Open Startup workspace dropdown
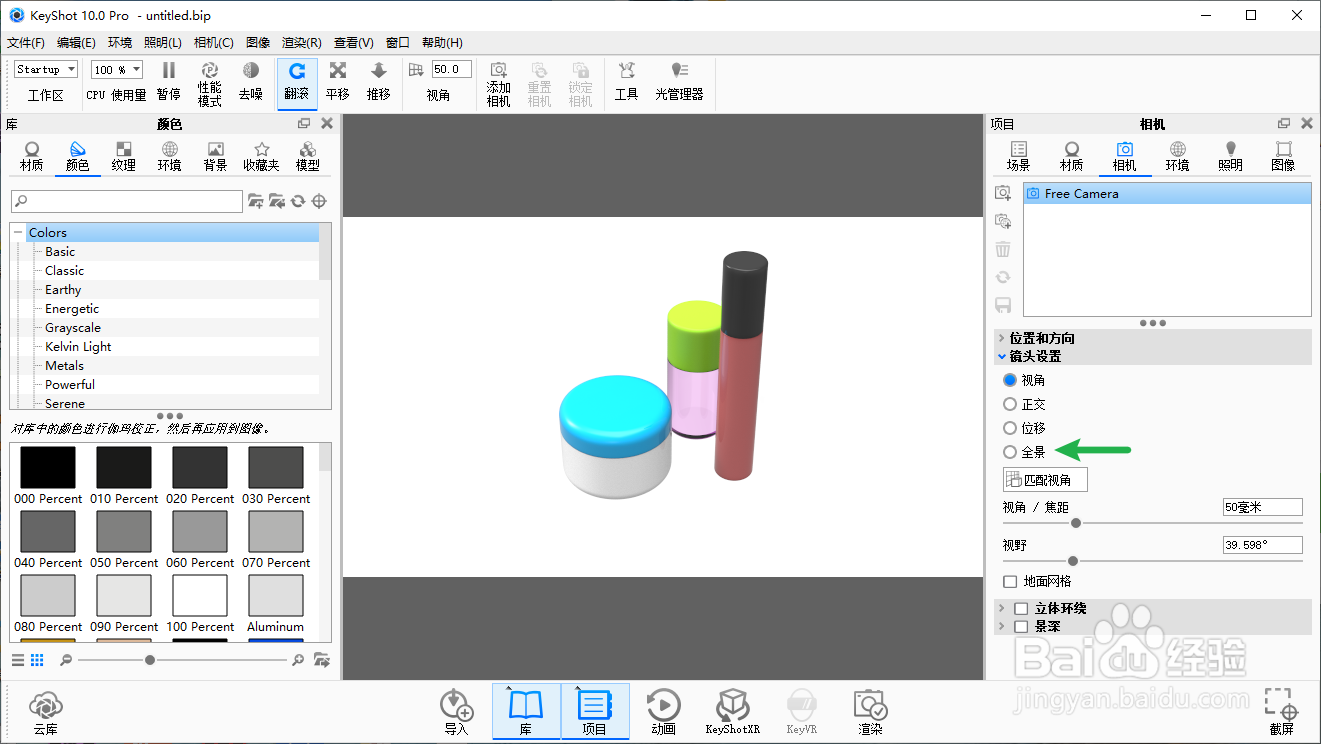Image resolution: width=1321 pixels, height=744 pixels. tap(46, 69)
